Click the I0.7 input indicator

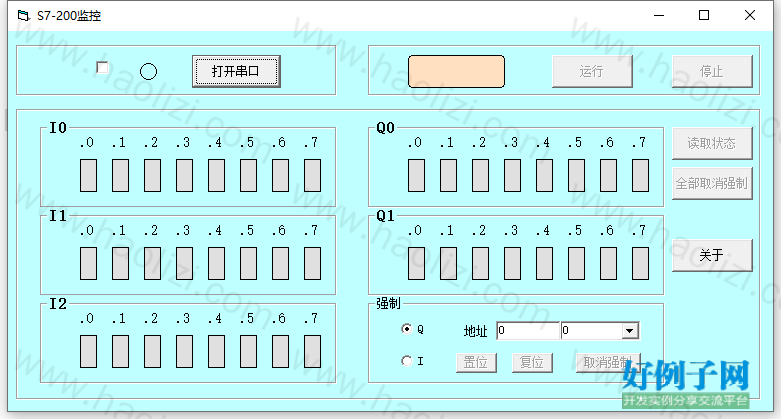point(312,175)
